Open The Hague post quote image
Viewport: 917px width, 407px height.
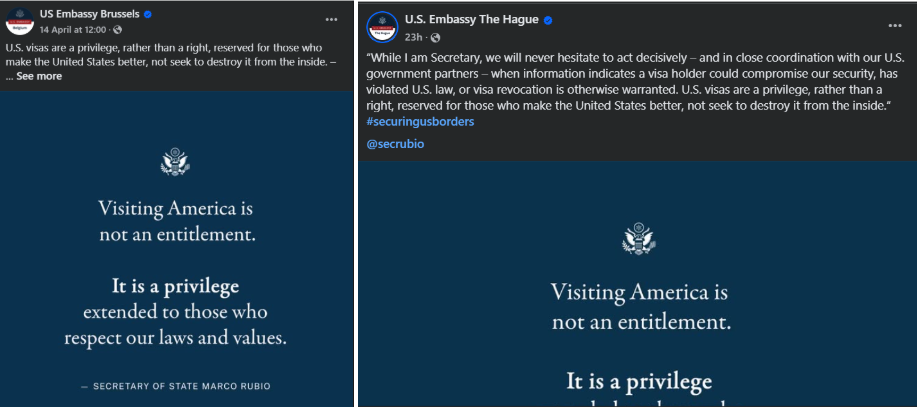(637, 284)
